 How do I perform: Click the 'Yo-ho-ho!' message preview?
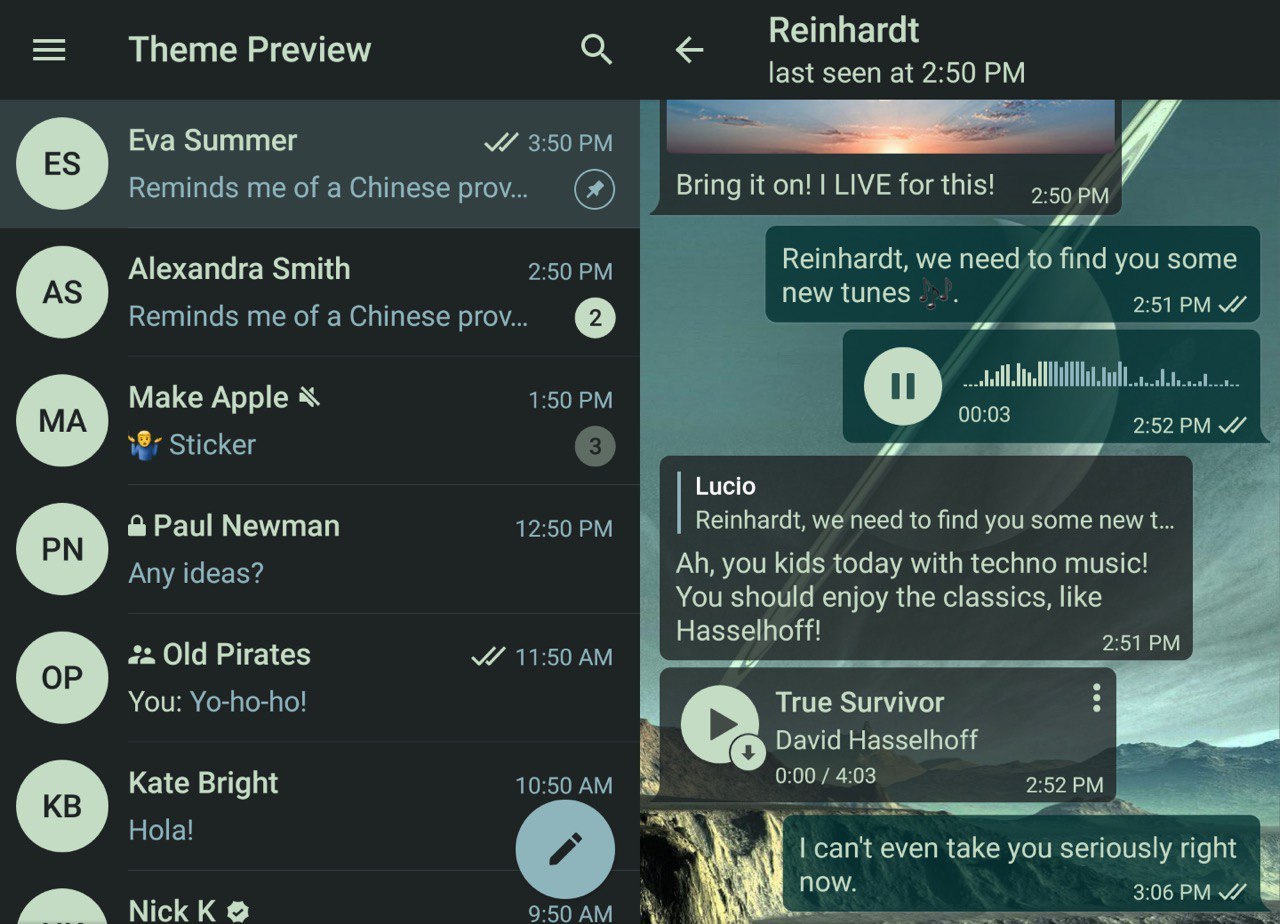tap(248, 702)
